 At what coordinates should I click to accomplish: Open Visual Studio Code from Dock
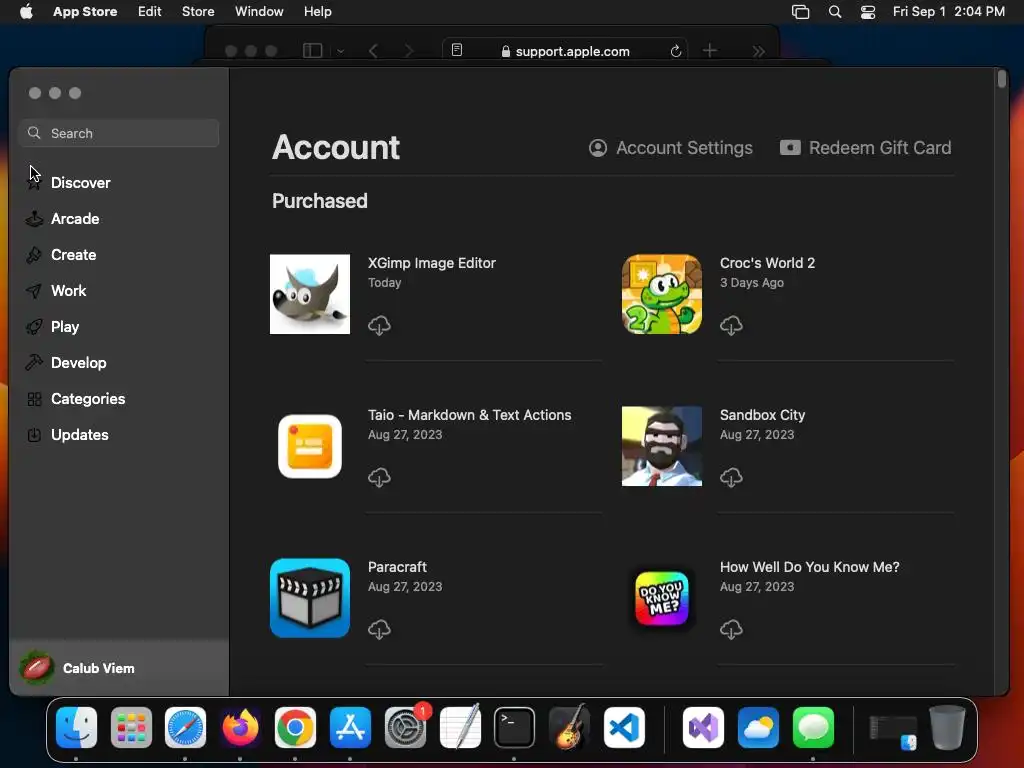coord(624,728)
